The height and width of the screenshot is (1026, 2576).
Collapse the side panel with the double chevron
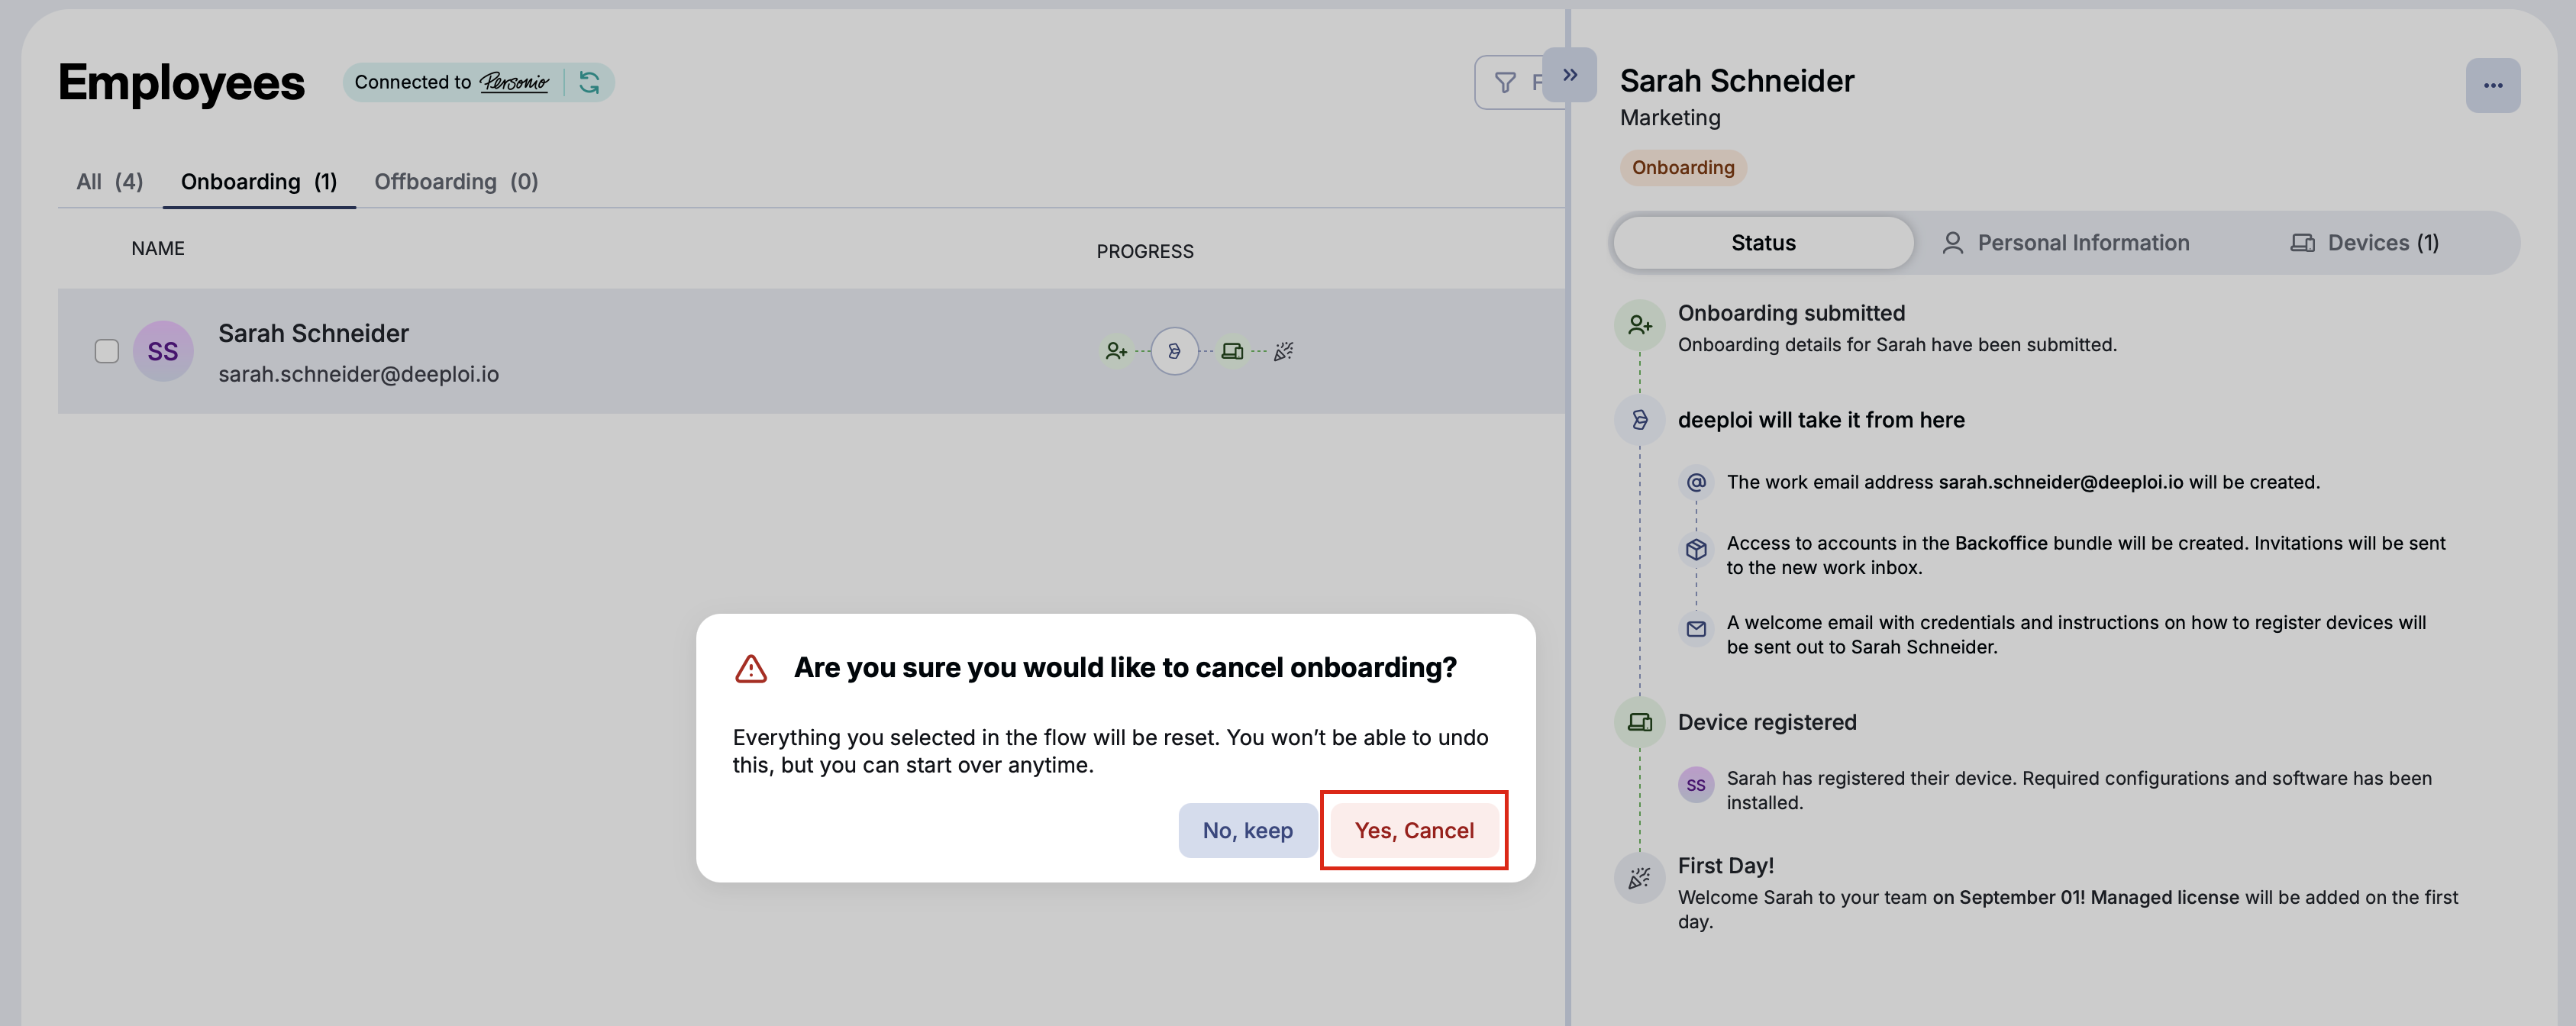point(1569,75)
